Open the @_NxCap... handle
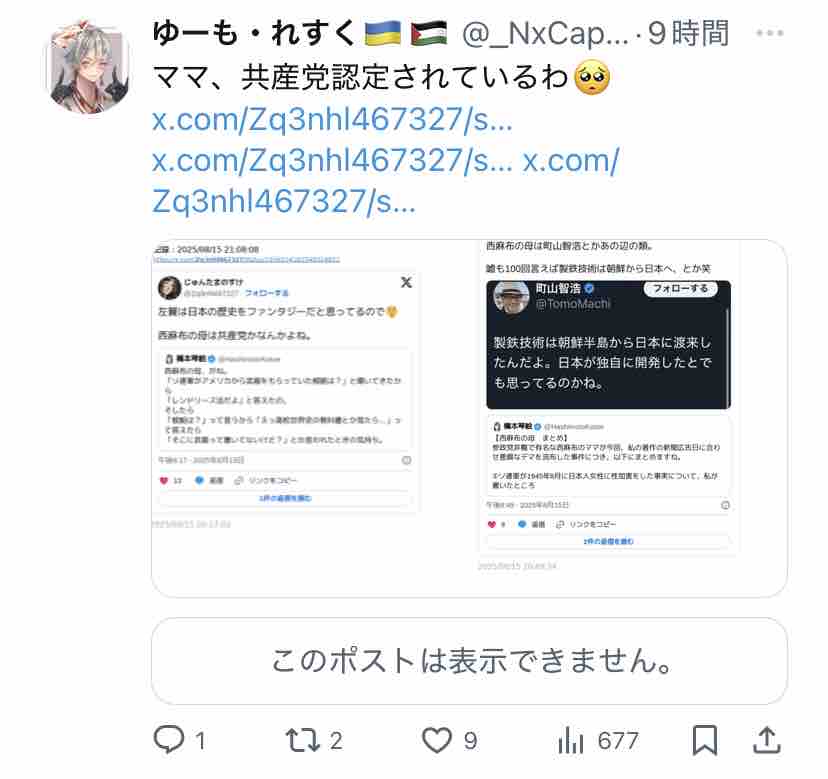 coord(546,33)
